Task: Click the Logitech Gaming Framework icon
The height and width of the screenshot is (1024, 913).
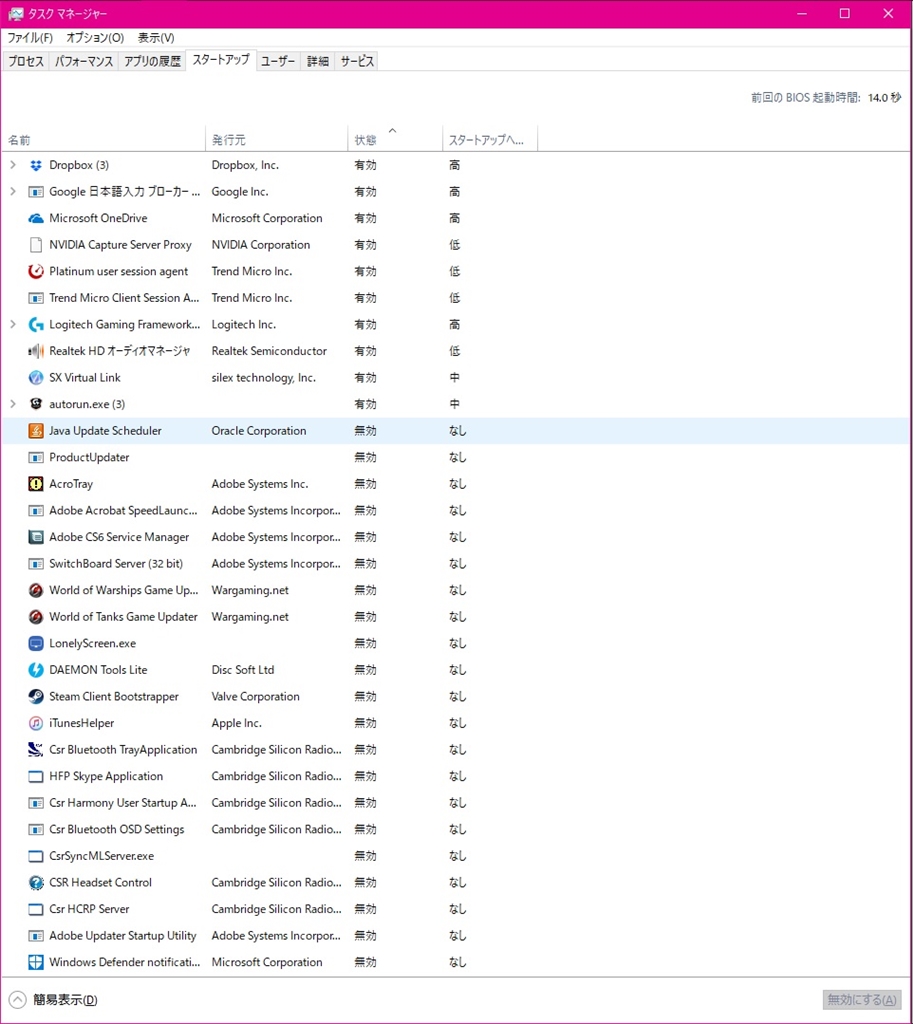Action: coord(36,325)
